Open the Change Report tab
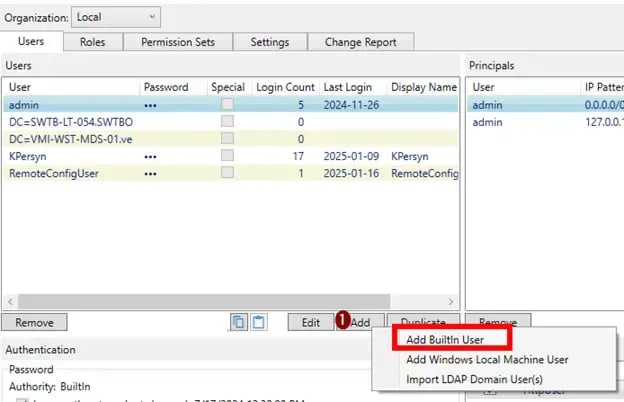624x402 pixels. [360, 42]
